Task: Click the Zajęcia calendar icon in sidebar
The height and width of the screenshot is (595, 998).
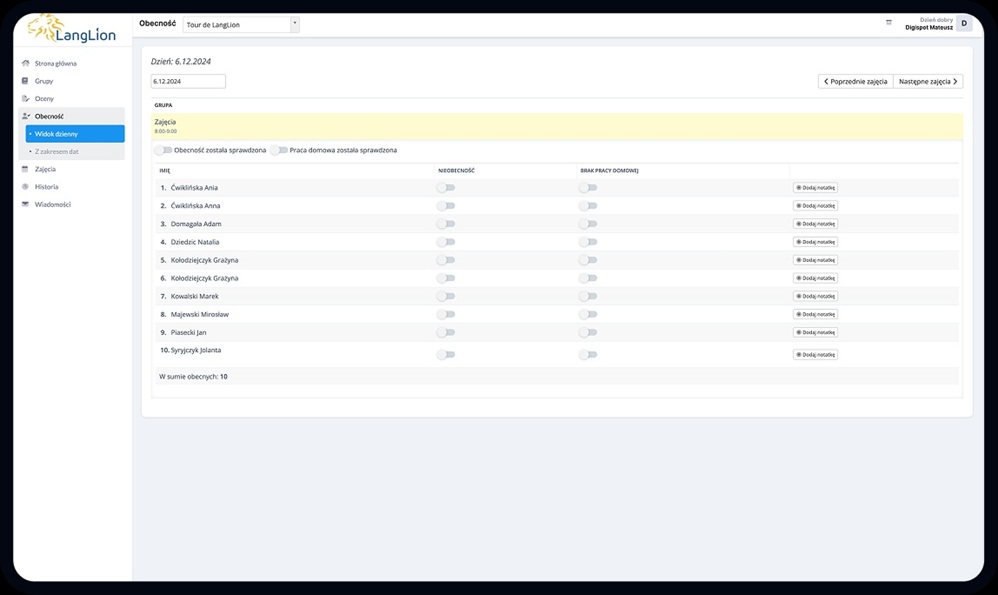Action: (x=25, y=169)
